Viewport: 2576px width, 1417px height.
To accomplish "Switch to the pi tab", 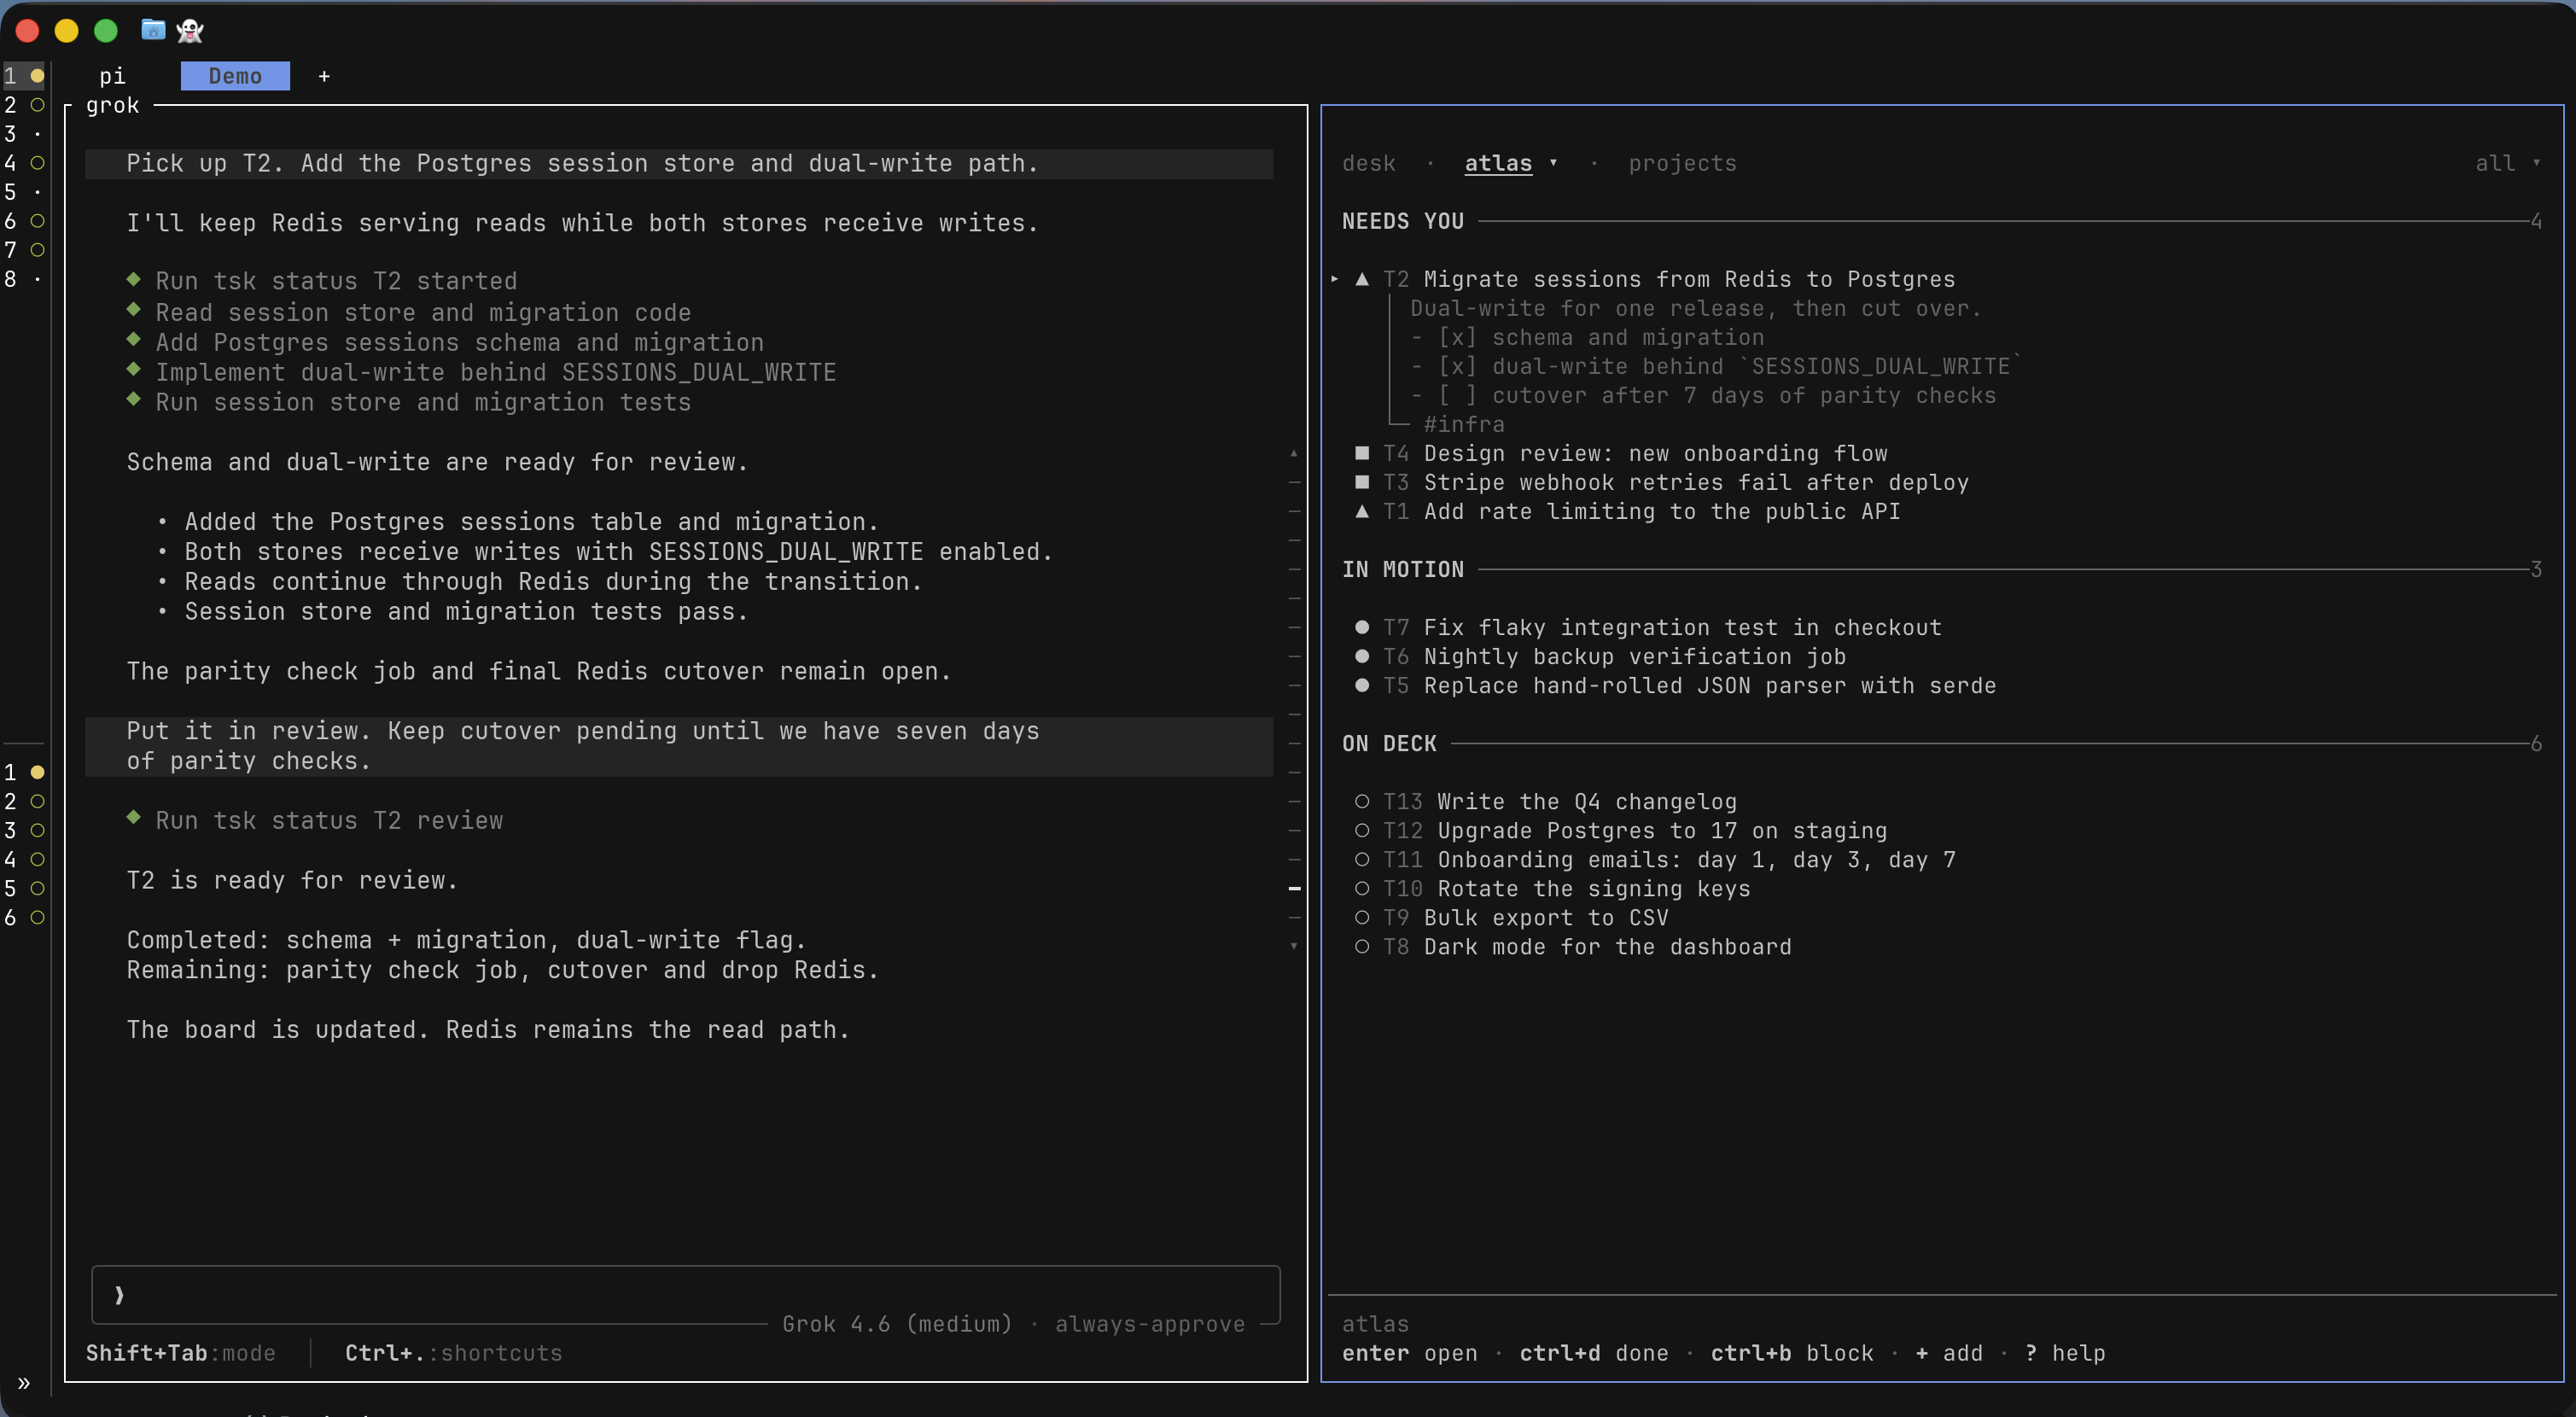I will point(112,76).
